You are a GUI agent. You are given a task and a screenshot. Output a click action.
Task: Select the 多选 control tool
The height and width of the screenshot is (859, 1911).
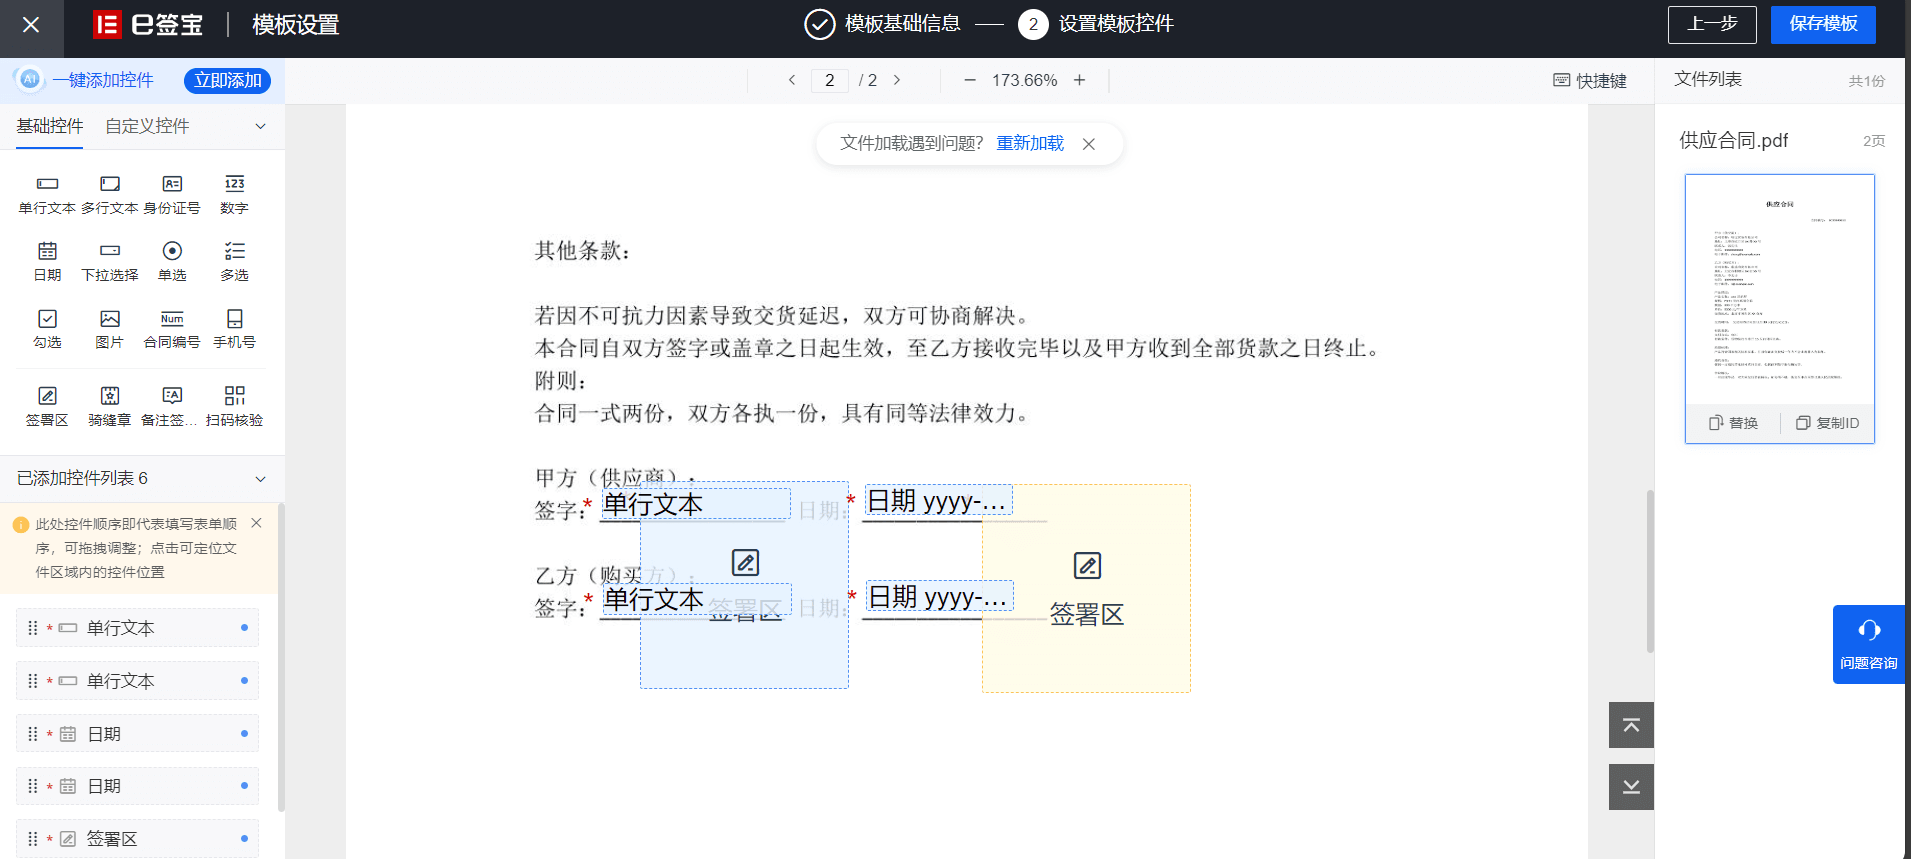pos(234,261)
